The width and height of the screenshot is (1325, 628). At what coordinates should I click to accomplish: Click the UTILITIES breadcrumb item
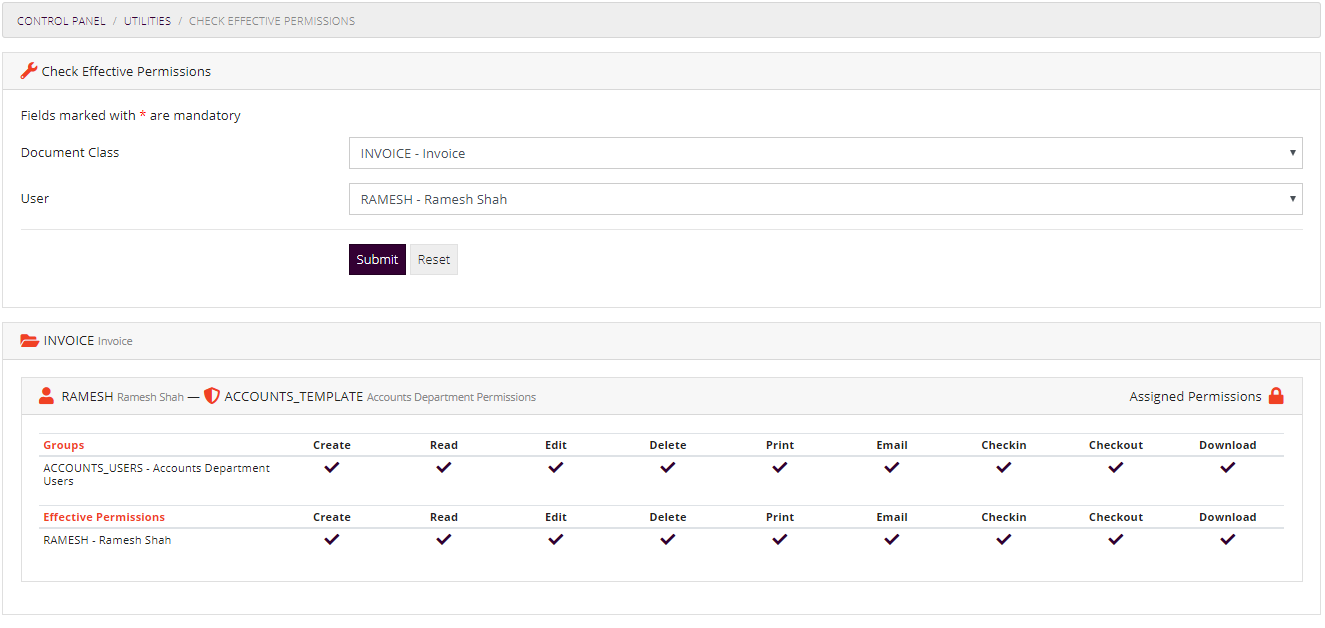147,20
